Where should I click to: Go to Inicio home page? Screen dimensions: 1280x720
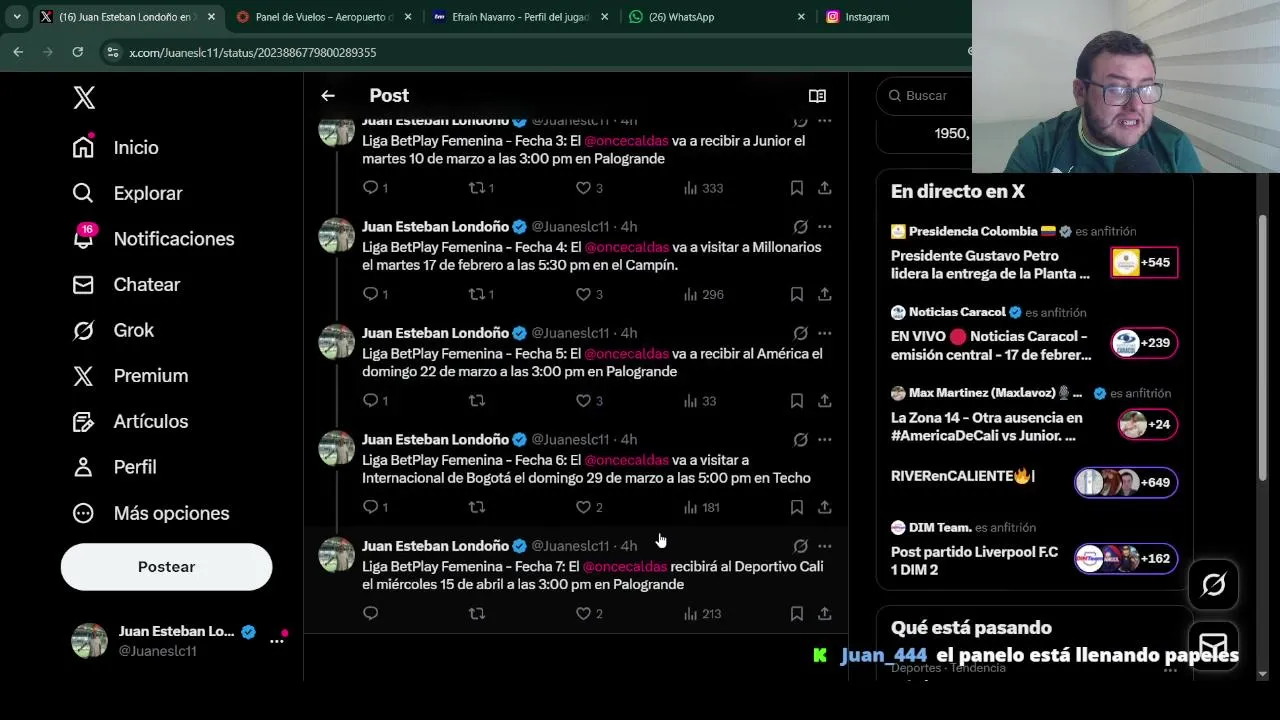(x=116, y=147)
